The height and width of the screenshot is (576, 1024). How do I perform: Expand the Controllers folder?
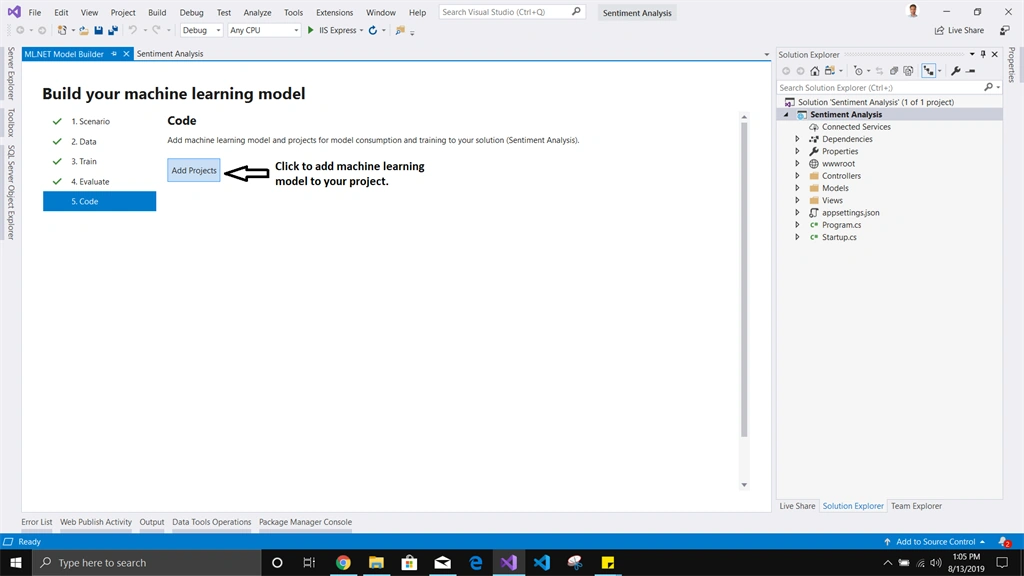point(797,176)
